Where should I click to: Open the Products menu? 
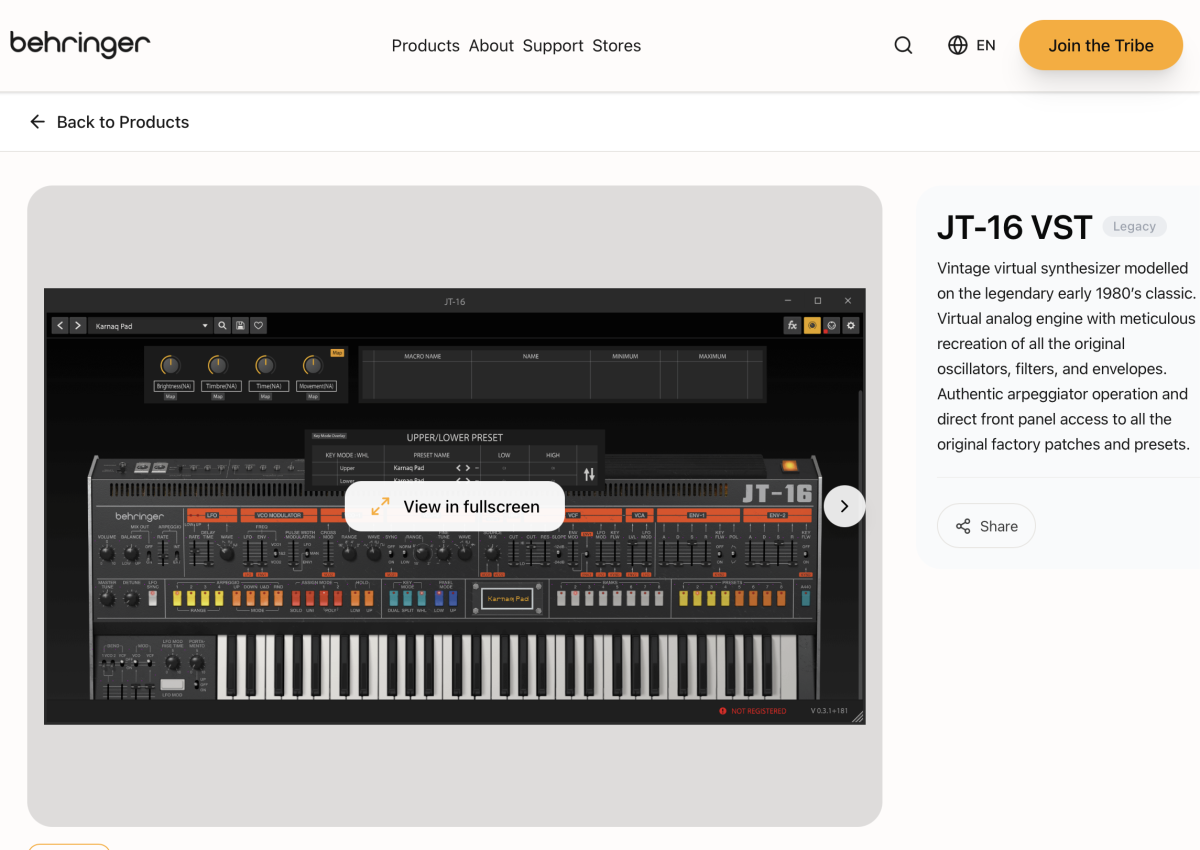(425, 46)
